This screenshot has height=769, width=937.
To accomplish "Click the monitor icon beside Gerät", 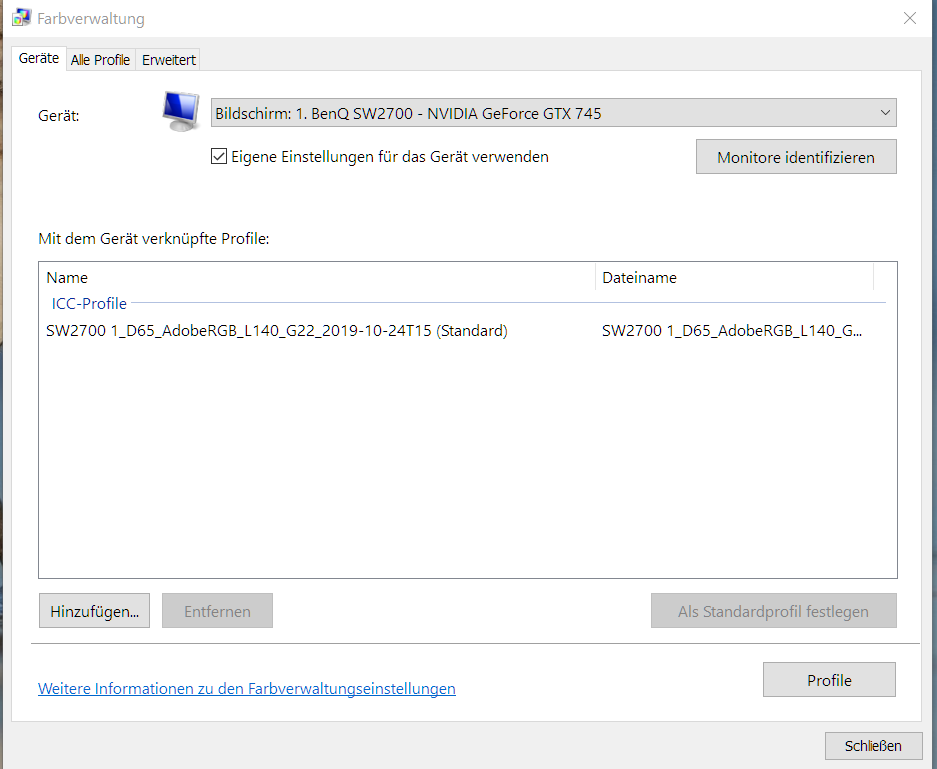I will 181,111.
